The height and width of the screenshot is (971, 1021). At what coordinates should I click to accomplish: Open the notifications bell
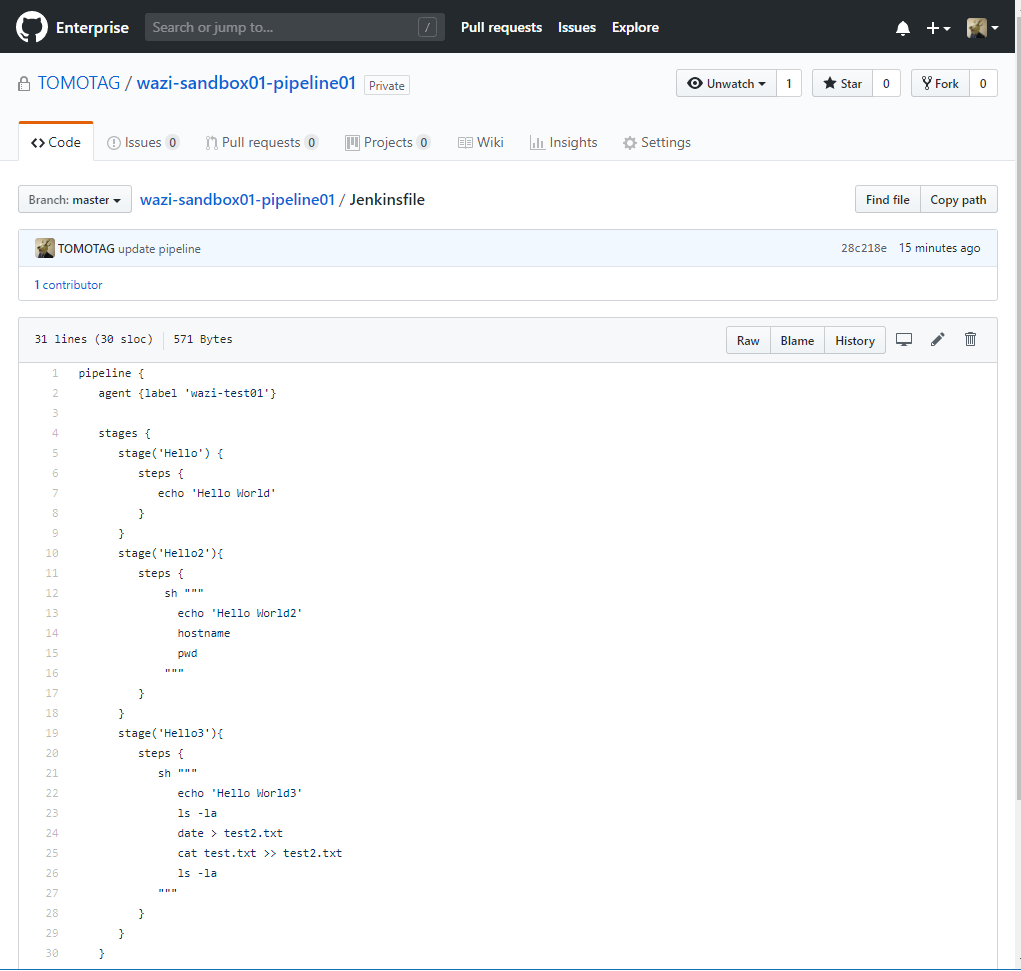[x=902, y=28]
